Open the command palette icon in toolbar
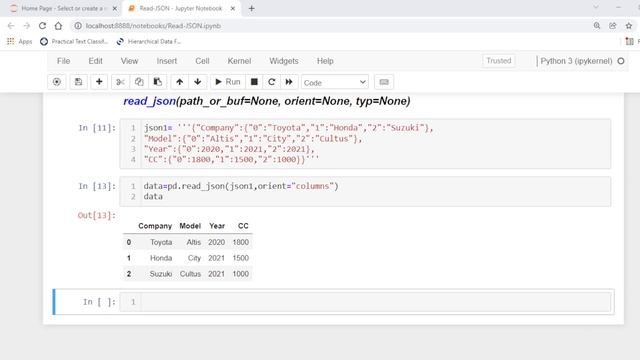This screenshot has width=640, height=360. [x=57, y=82]
